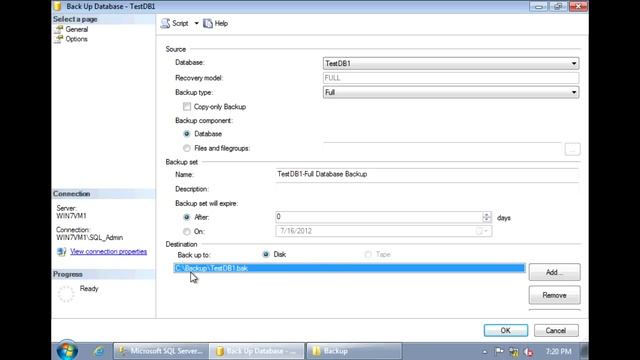
Task: Switch to Back Up Database taskbar item
Action: pyautogui.click(x=257, y=351)
